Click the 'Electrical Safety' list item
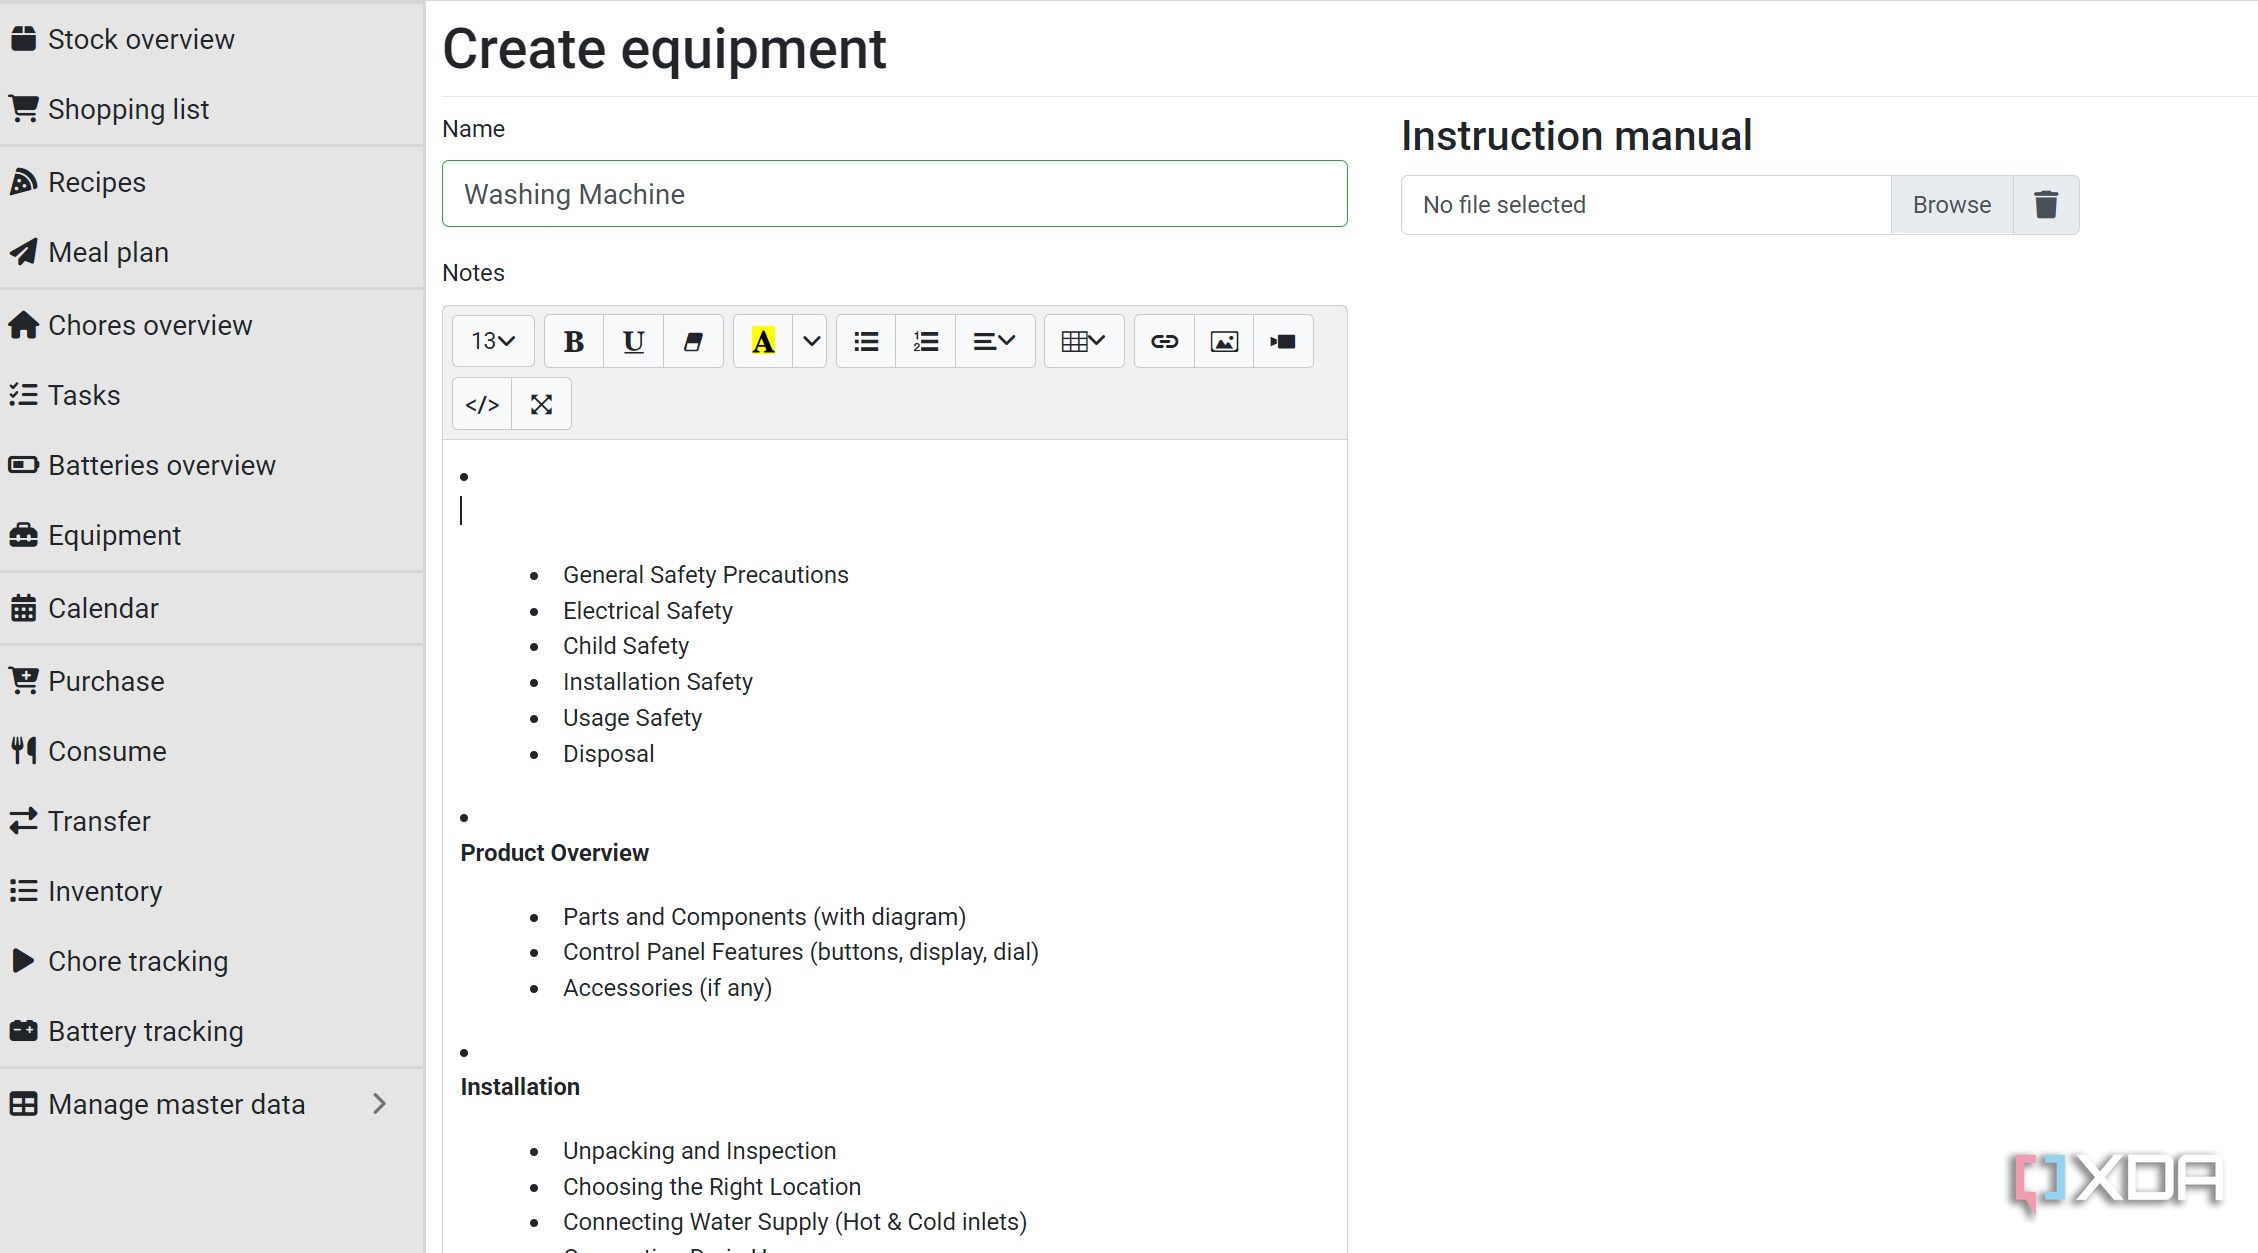Viewport: 2258px width, 1253px height. [x=647, y=611]
